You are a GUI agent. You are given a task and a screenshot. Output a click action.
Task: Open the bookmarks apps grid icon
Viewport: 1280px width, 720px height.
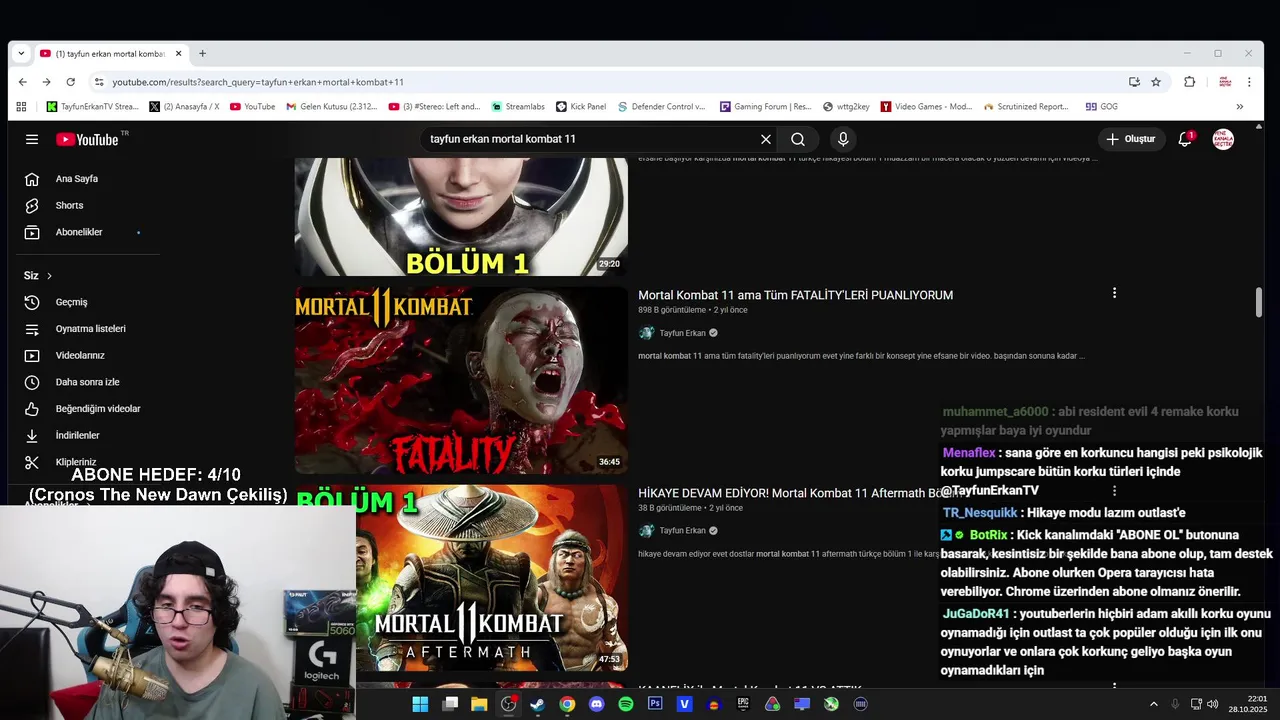tap(21, 106)
